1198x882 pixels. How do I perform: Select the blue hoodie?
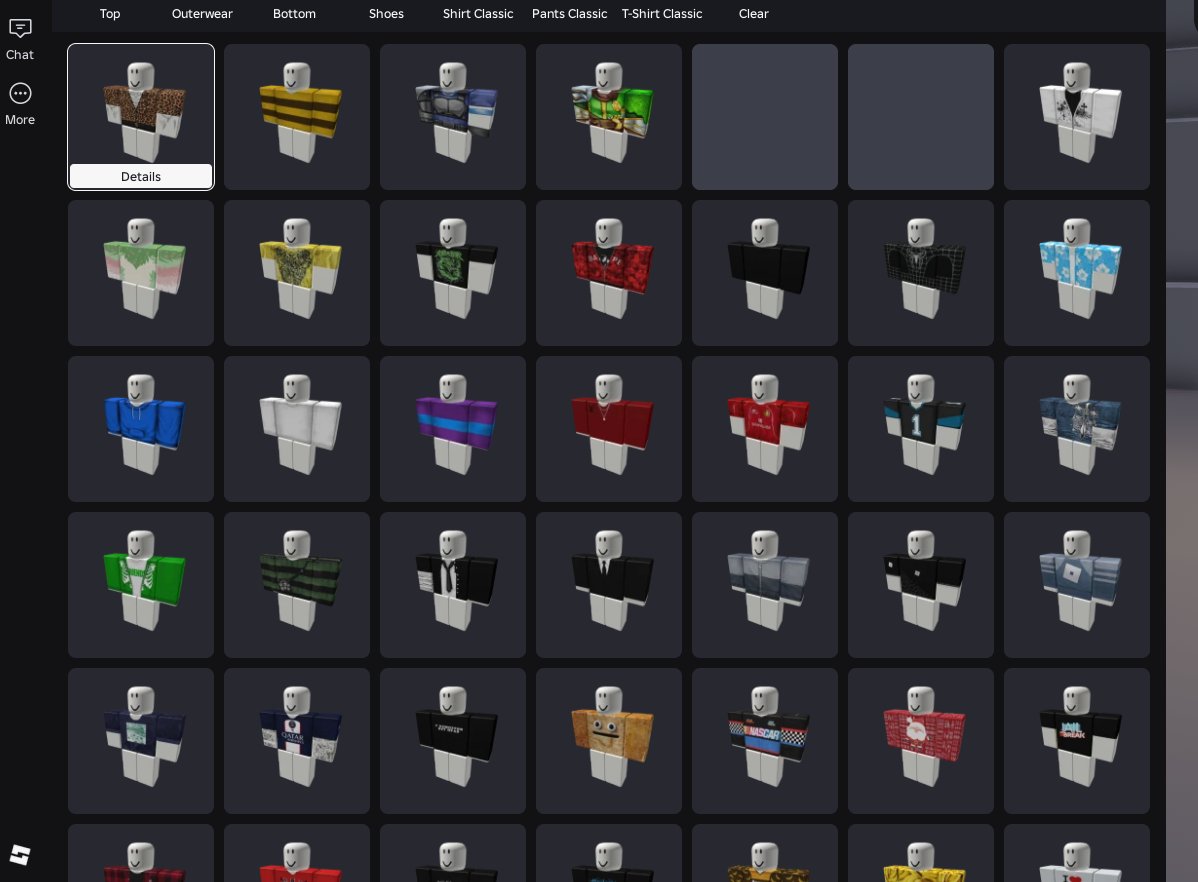pyautogui.click(x=141, y=429)
